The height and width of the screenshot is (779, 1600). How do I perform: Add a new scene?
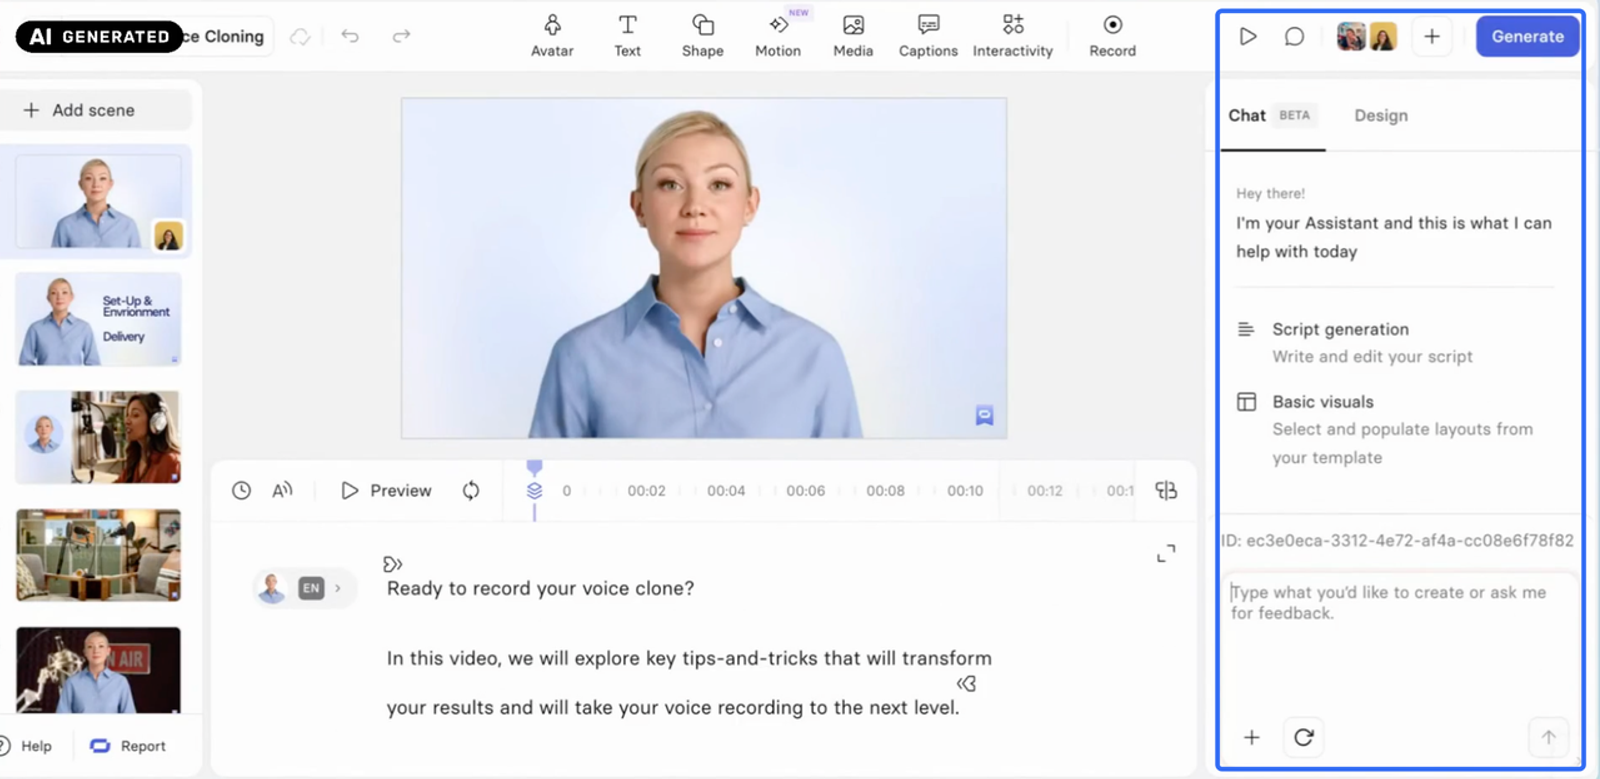coord(97,110)
